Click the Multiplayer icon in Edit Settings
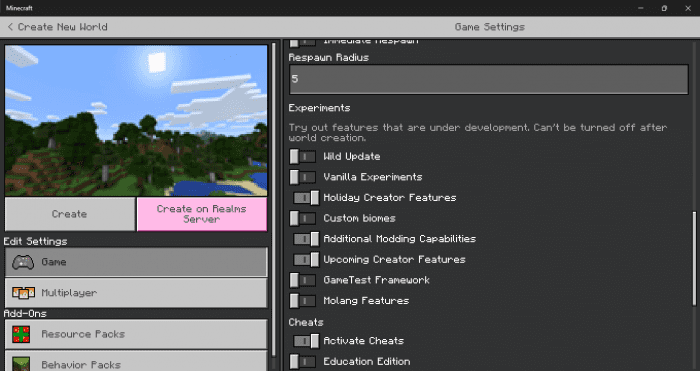700x371 pixels. pyautogui.click(x=23, y=293)
